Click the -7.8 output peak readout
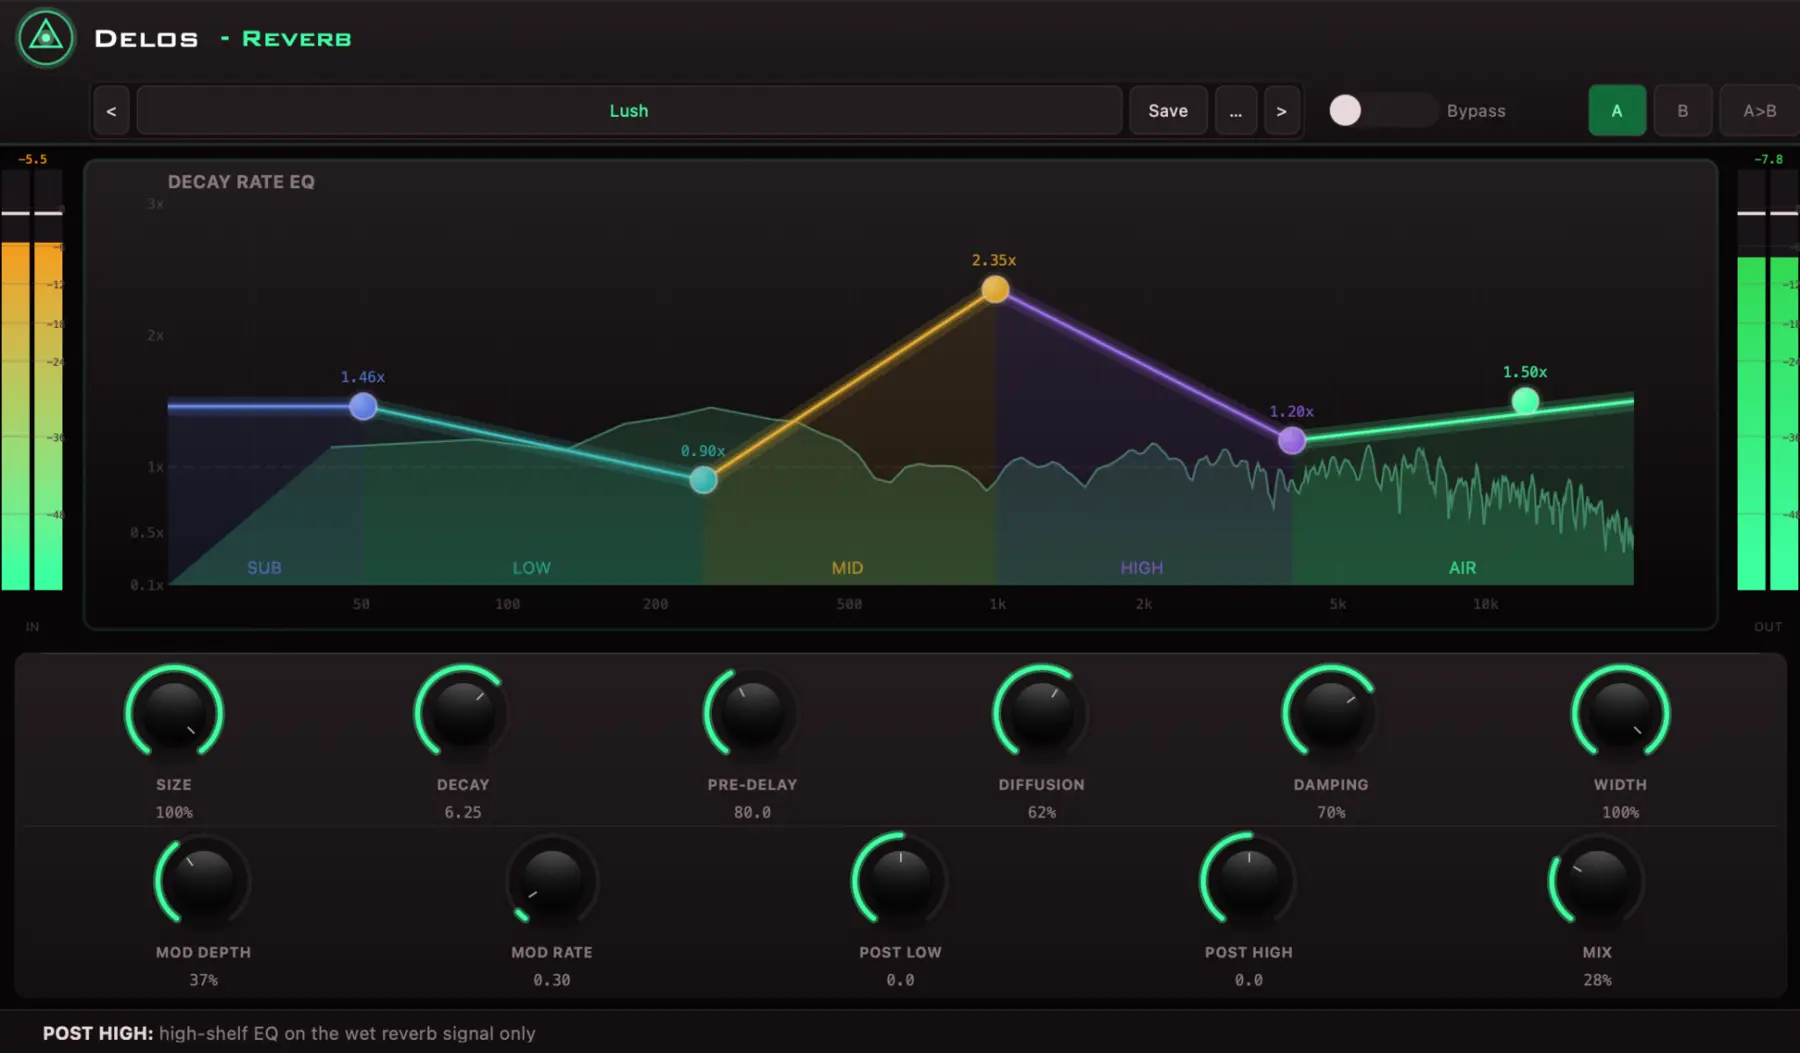Screen dimensions: 1800x1053 (1768, 159)
